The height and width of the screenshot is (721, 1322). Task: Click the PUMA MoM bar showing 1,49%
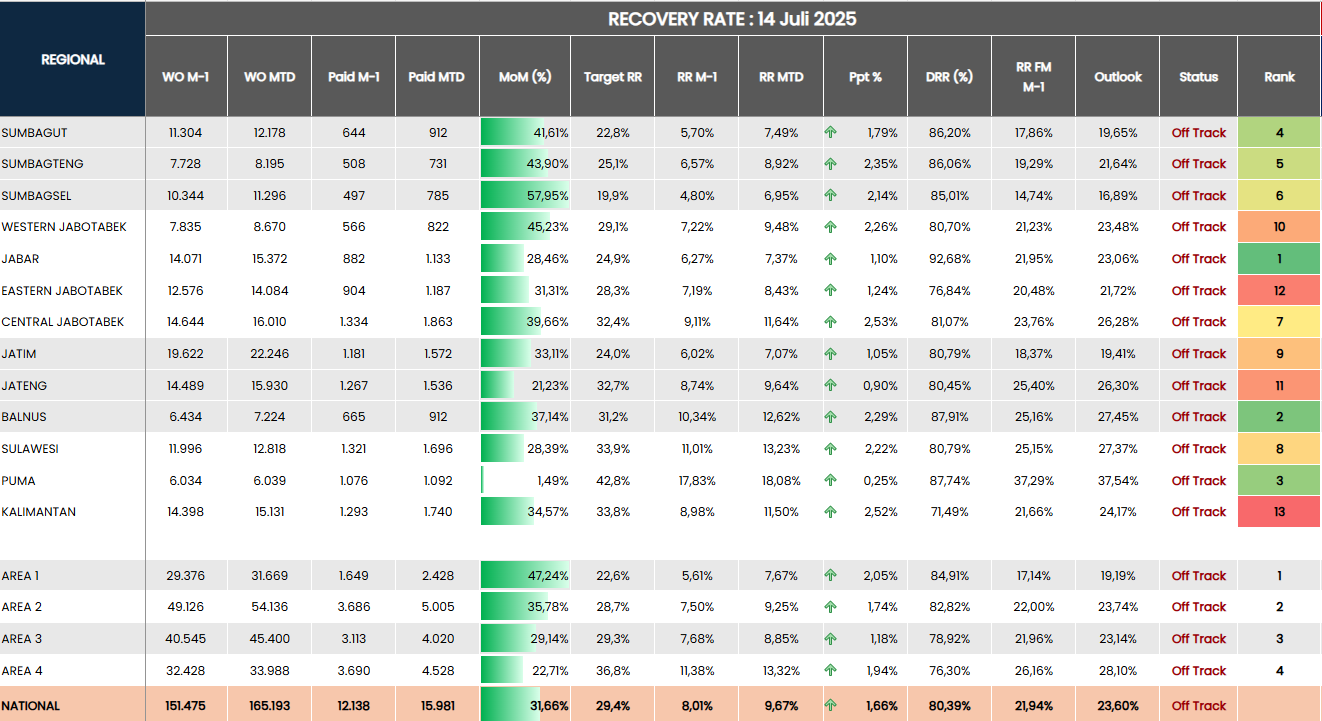525,481
